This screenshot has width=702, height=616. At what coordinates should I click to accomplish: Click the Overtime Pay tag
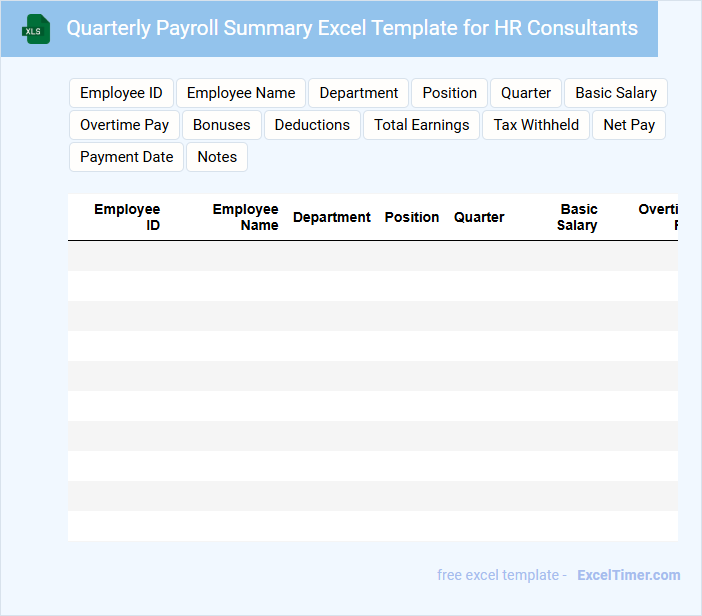[124, 125]
